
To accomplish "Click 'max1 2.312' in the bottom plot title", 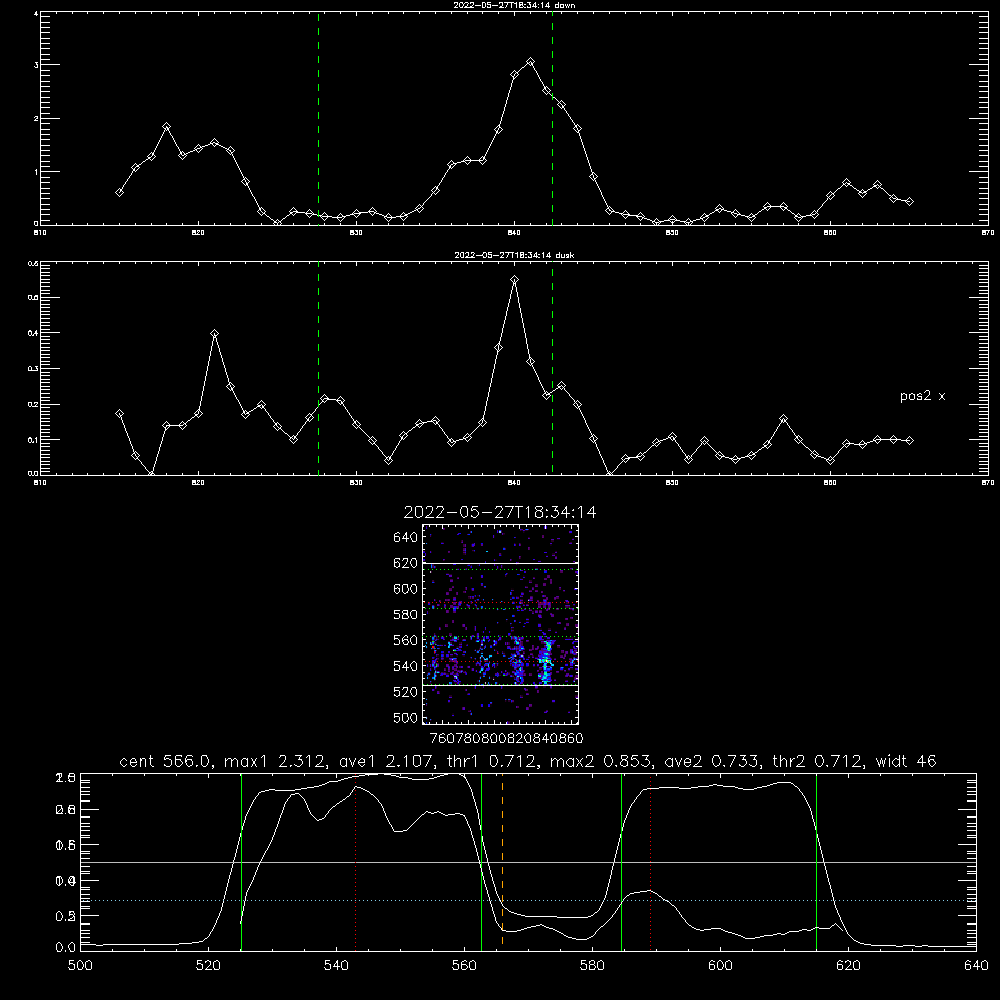I will coord(276,761).
